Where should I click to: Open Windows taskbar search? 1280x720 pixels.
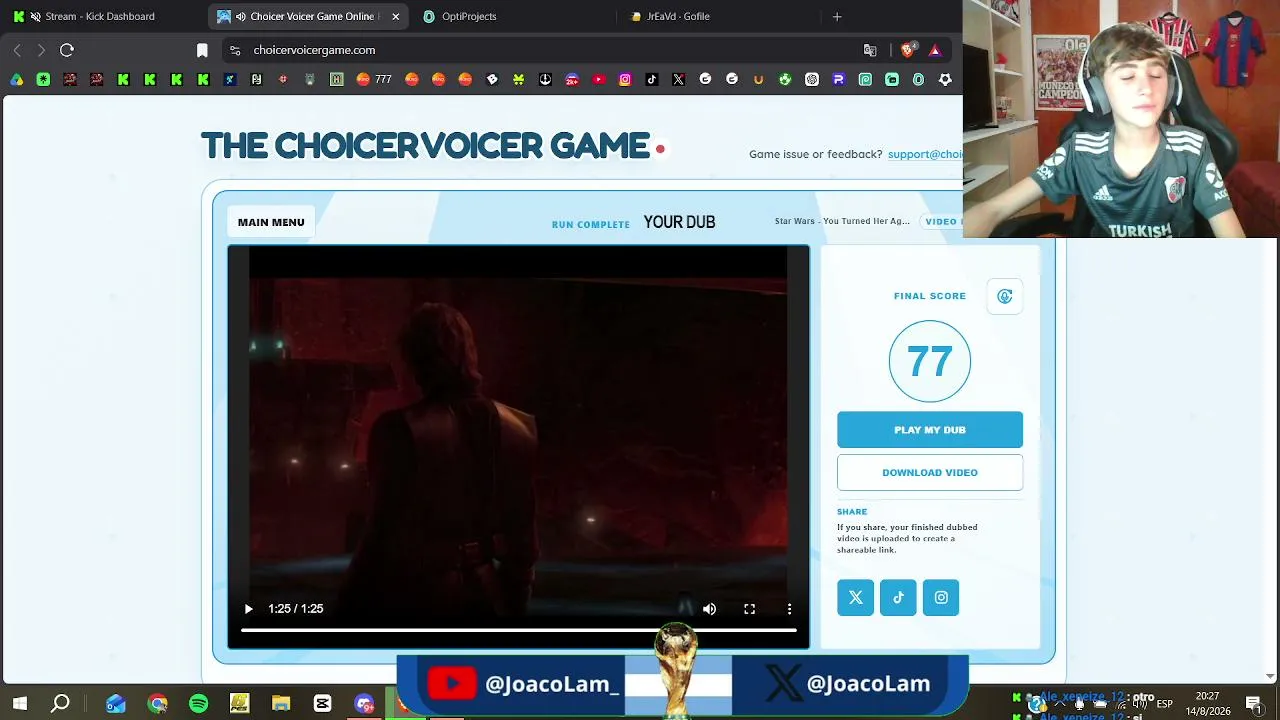pyautogui.click(x=60, y=704)
